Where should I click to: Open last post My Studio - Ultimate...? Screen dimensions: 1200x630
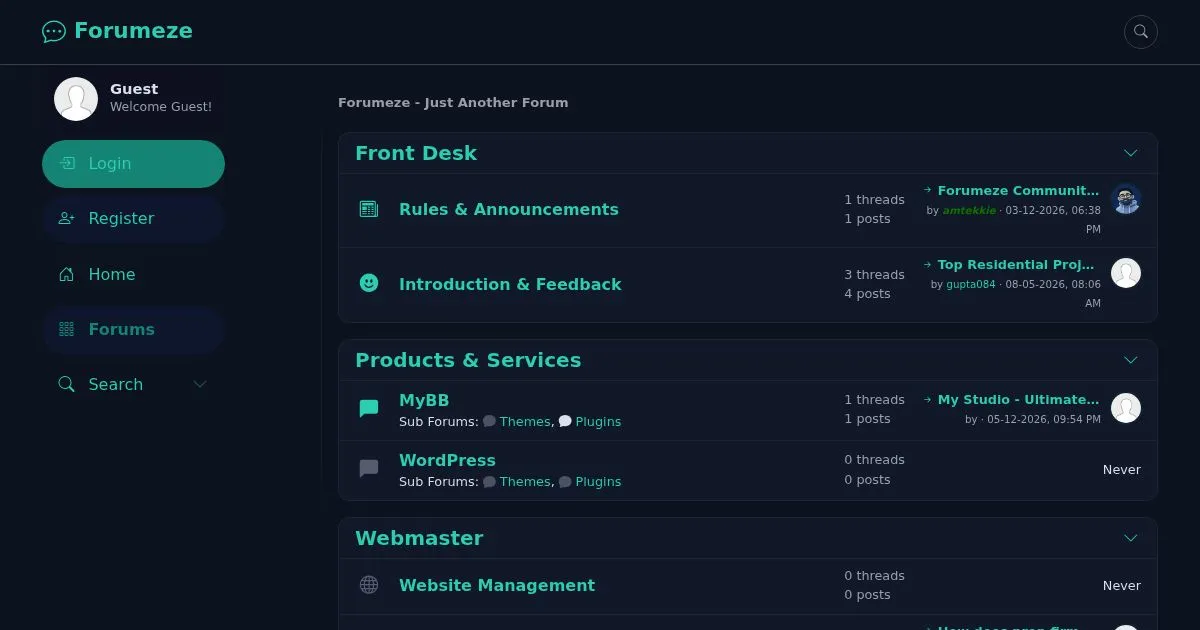pos(1018,400)
